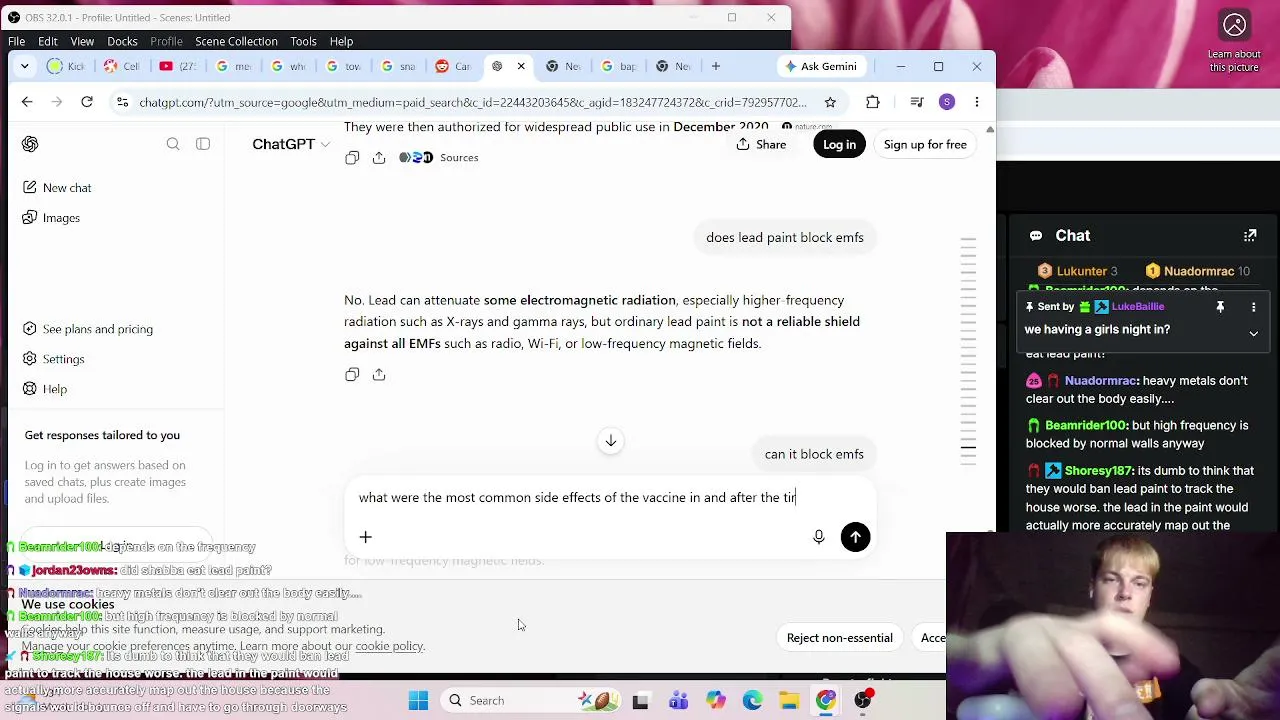
Task: Open the ChatGPT model selector dropdown
Action: point(291,144)
